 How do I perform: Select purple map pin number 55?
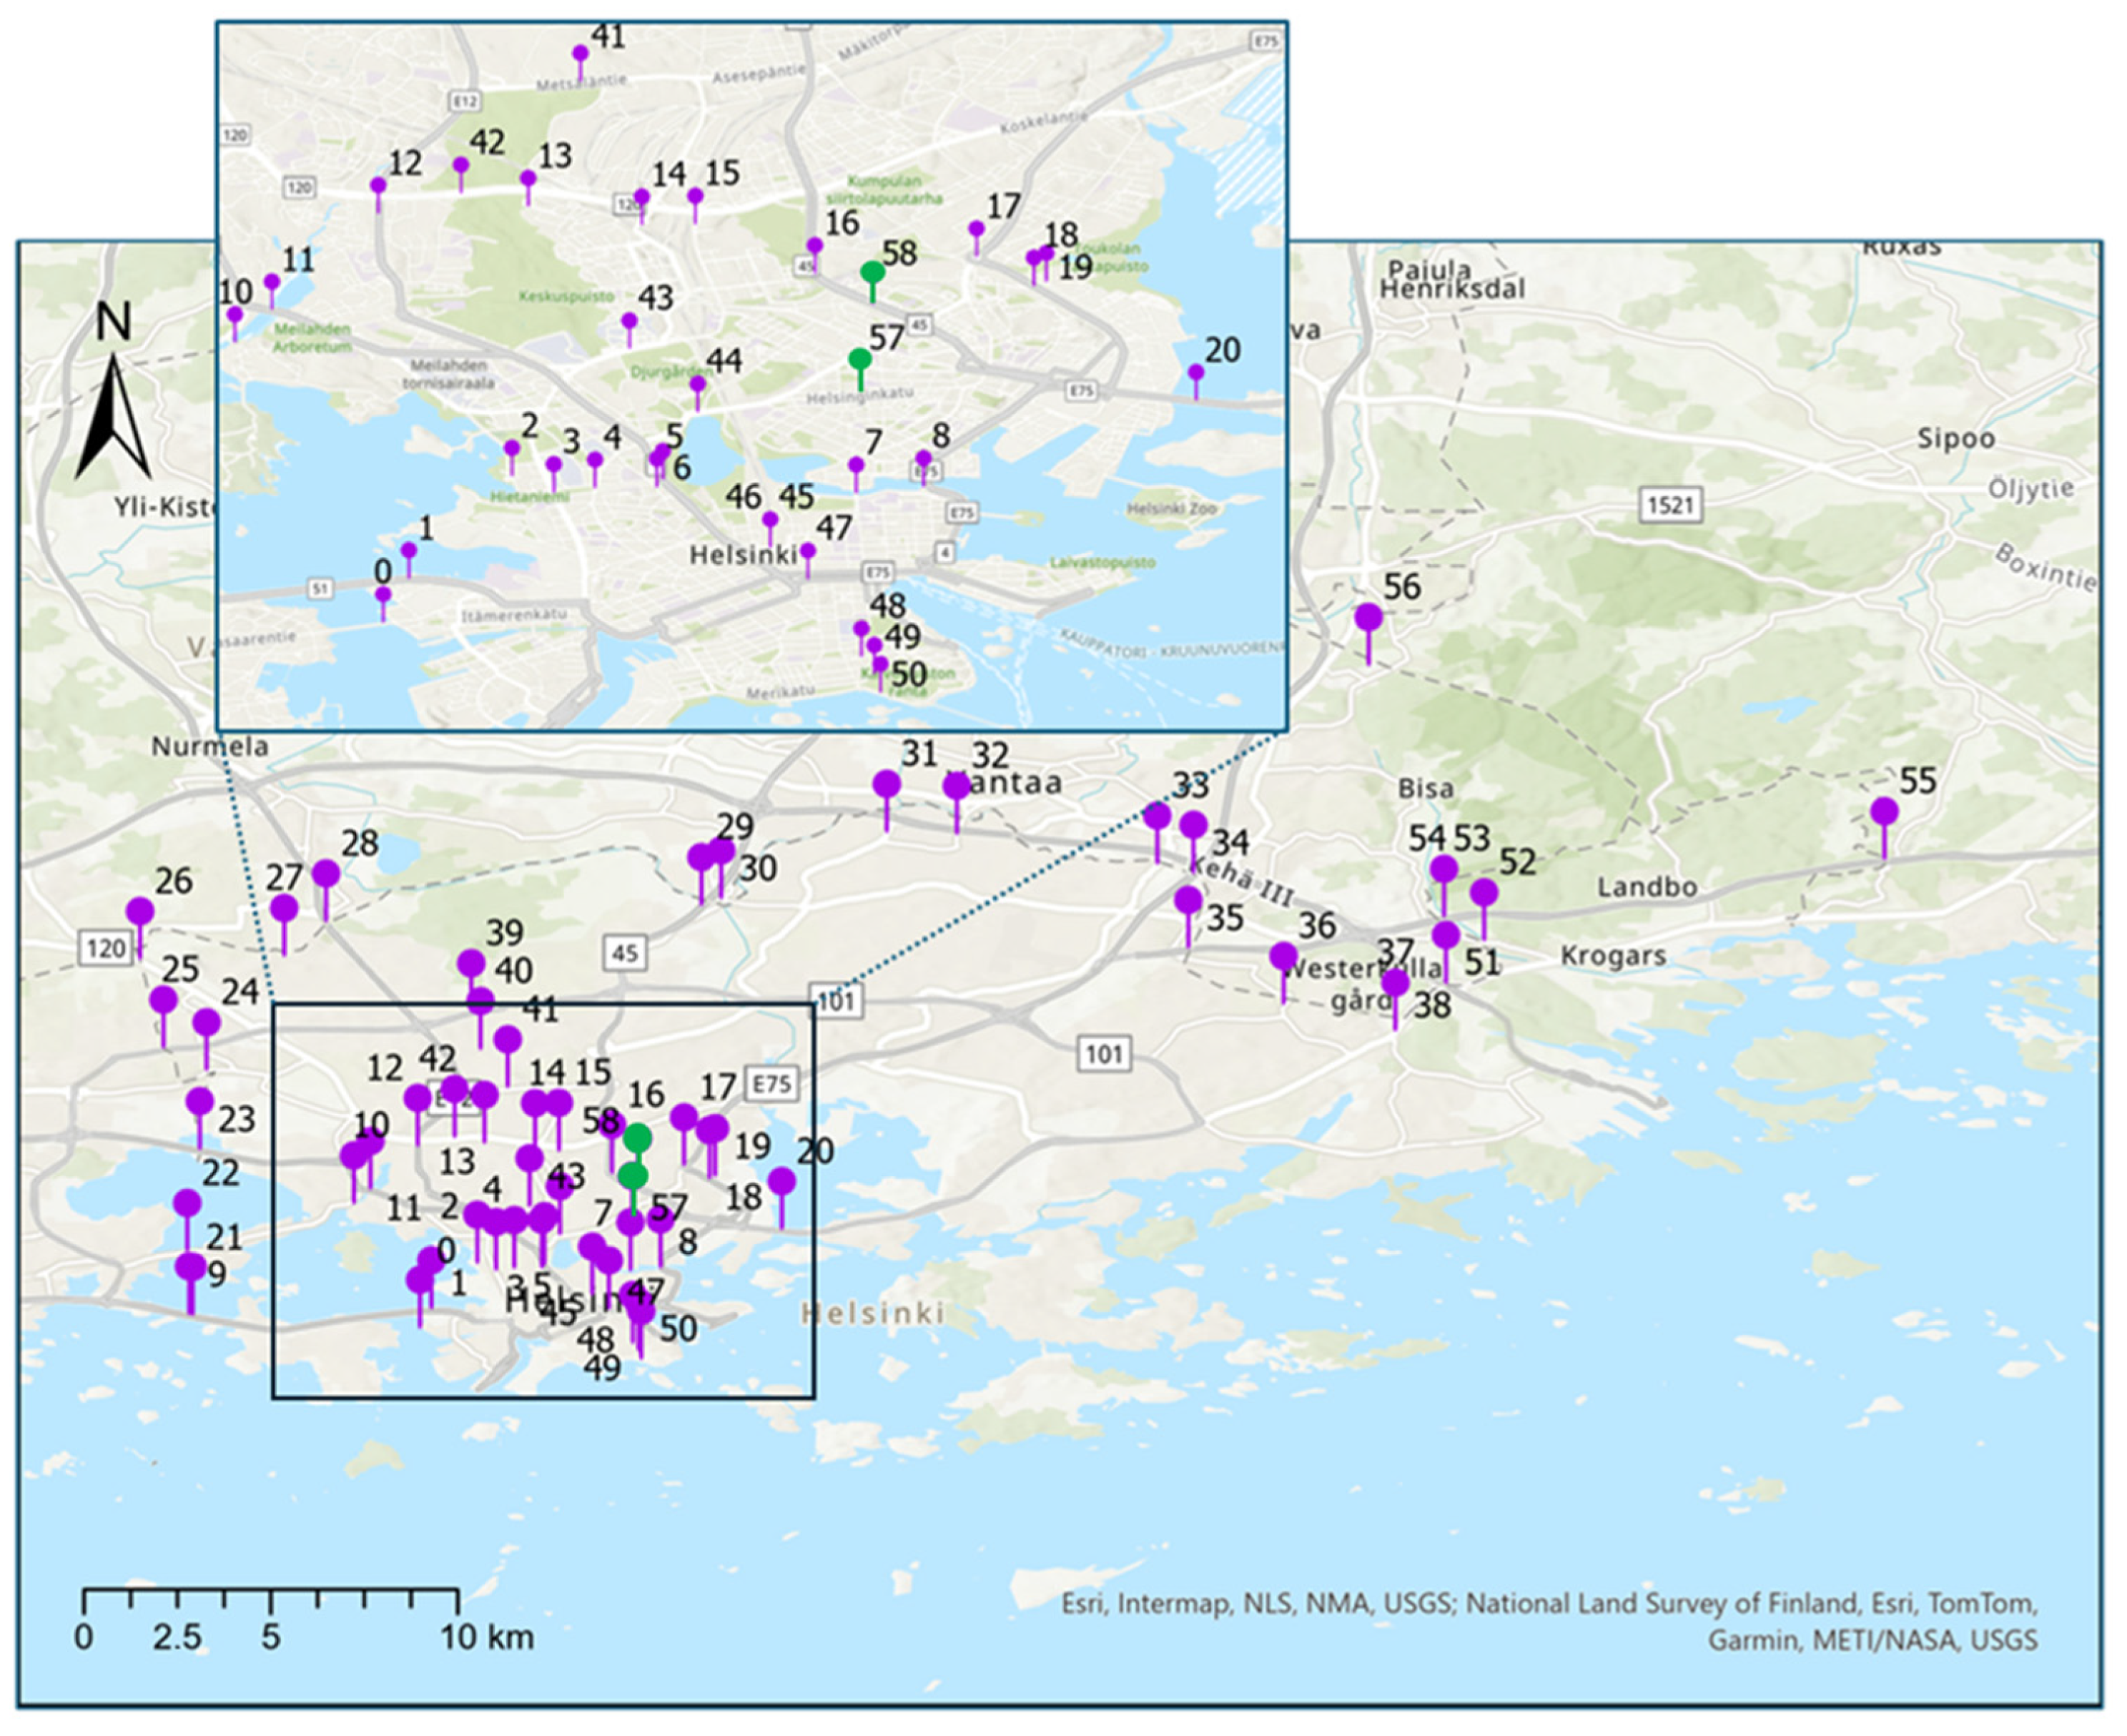coord(1885,812)
